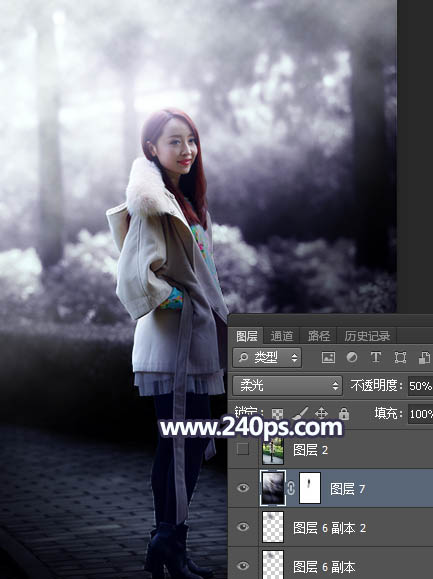Lock layer position move icon
The image size is (433, 579).
(322, 414)
